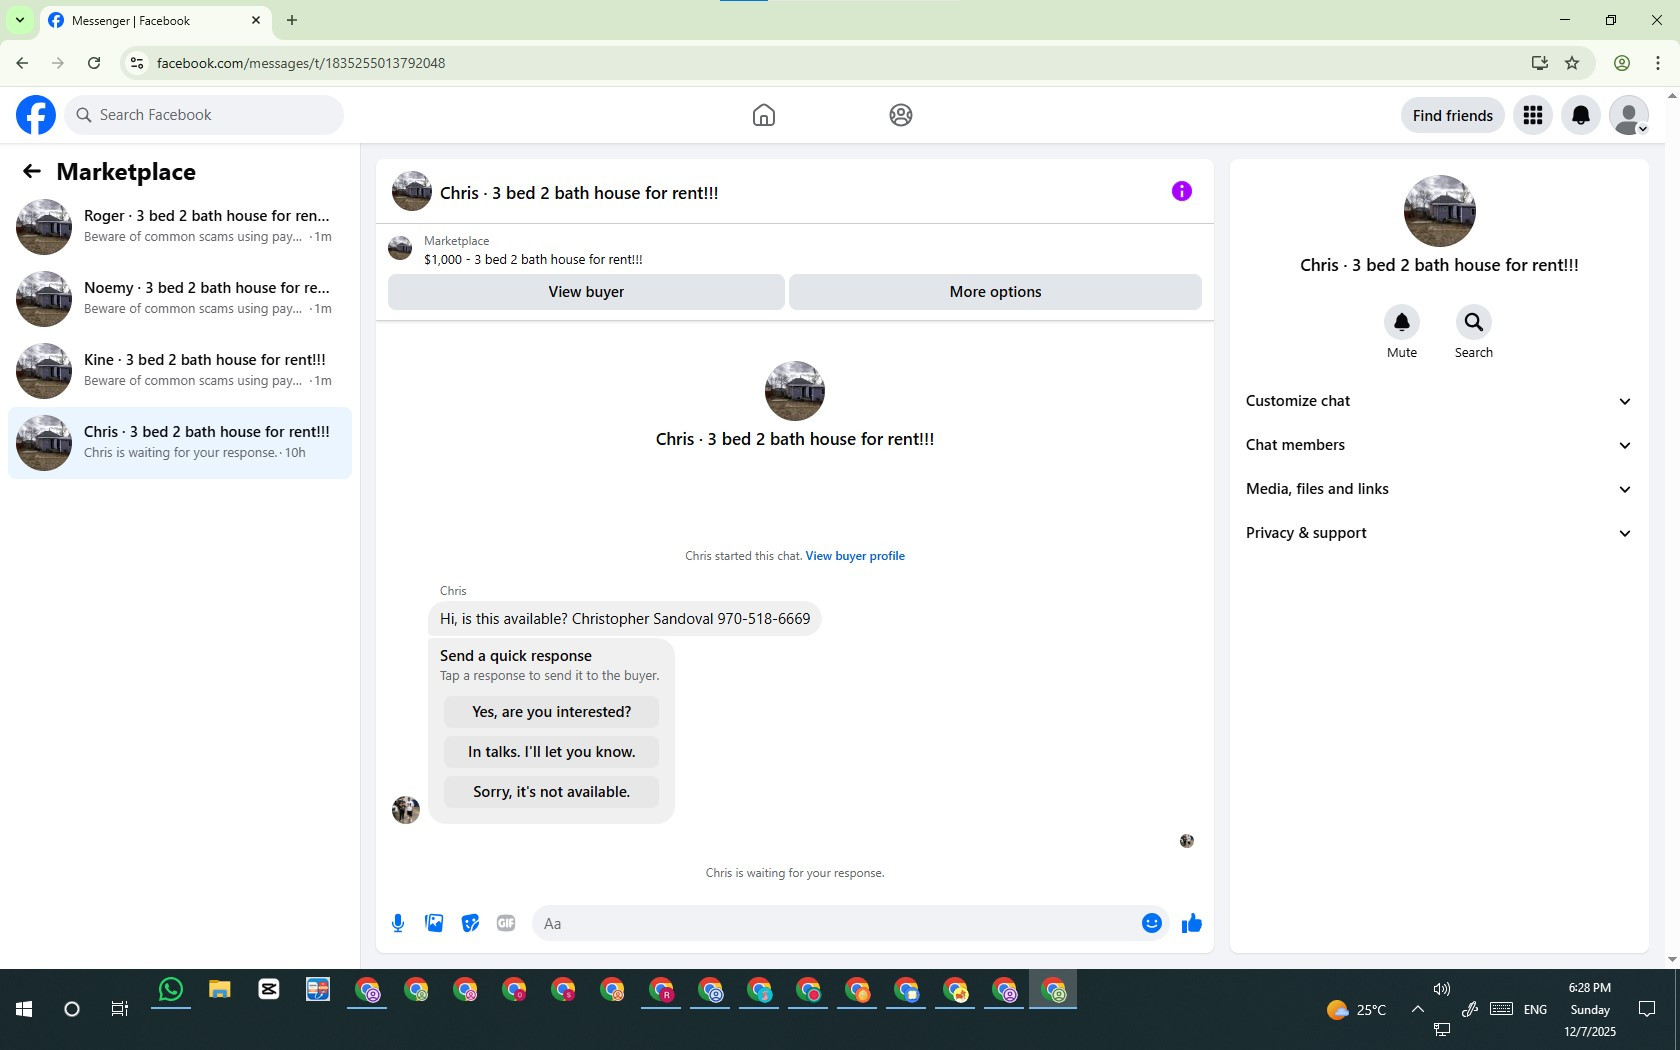Open Chrome's three-dot menu
Screen dimensions: 1680x1050
pos(1658,63)
